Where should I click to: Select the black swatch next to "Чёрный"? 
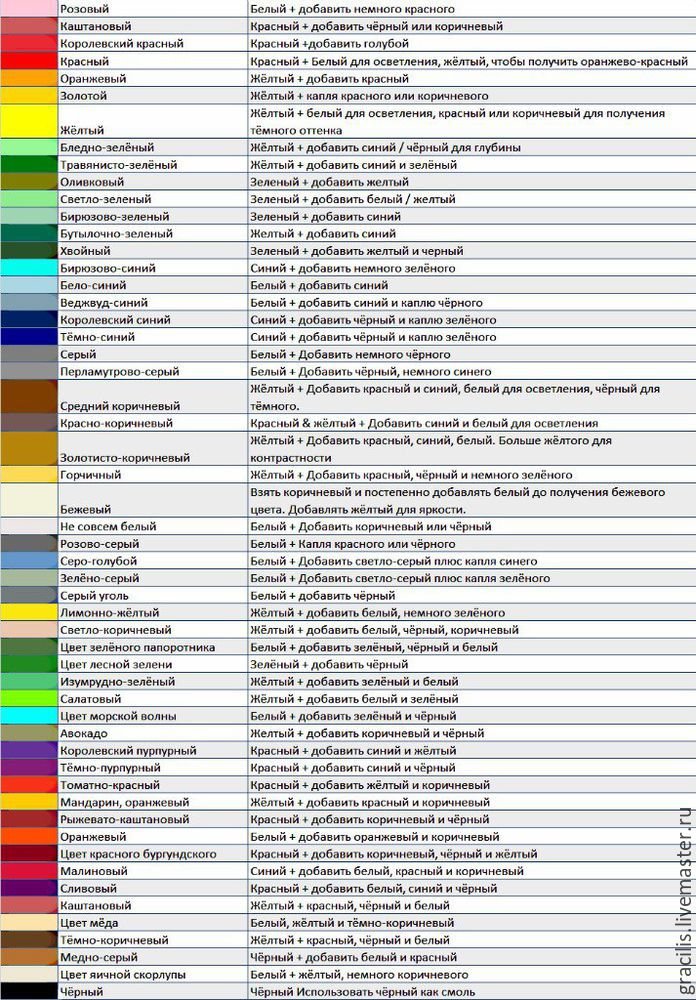[28, 991]
